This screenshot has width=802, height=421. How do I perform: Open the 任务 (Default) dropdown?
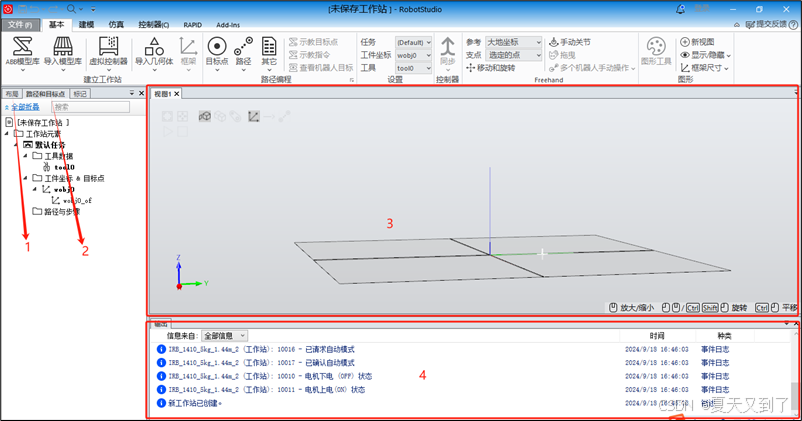click(413, 42)
